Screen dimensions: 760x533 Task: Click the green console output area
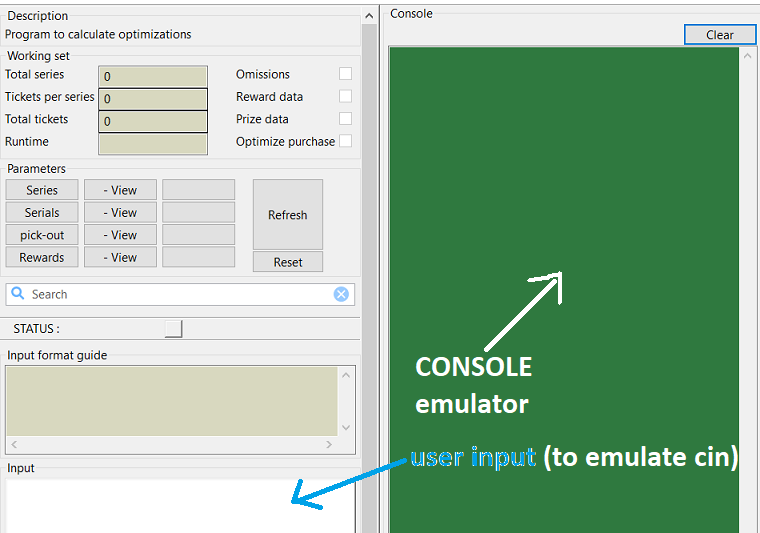point(564,290)
